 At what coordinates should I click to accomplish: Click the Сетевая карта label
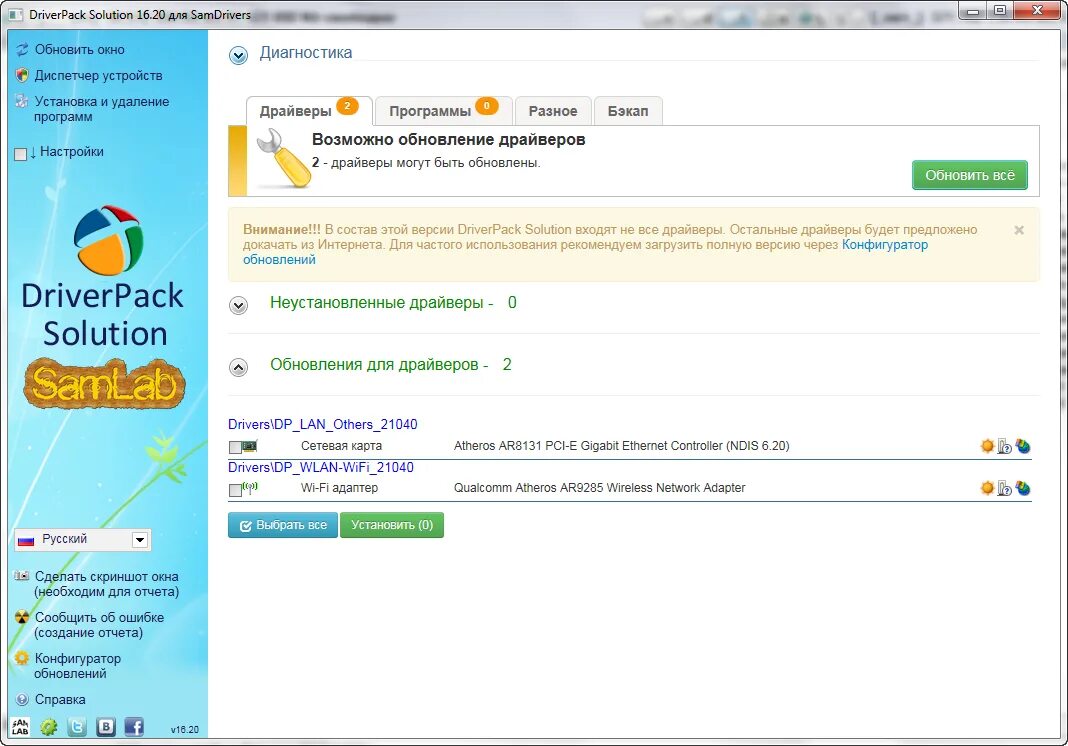(x=341, y=446)
